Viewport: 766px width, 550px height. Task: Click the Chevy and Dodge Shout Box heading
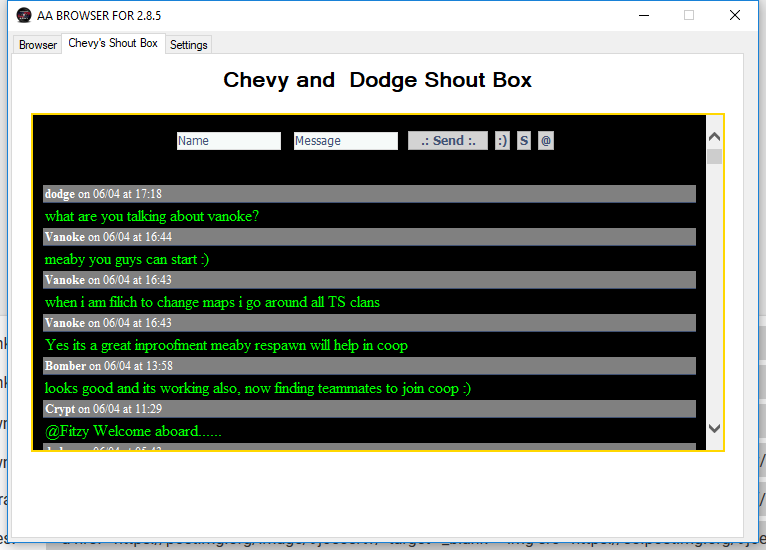pos(377,80)
